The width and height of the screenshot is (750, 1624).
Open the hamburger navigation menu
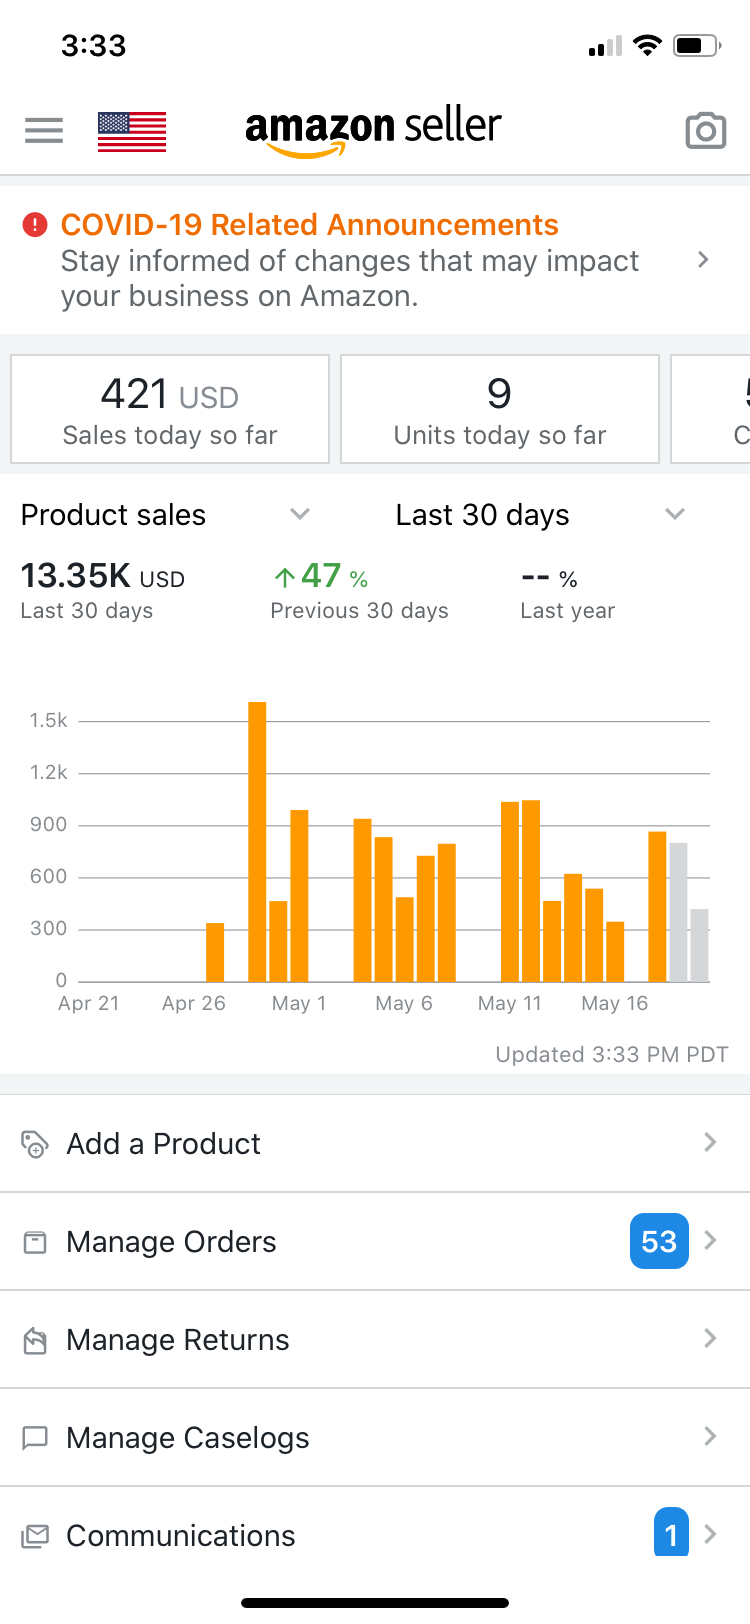tap(44, 131)
